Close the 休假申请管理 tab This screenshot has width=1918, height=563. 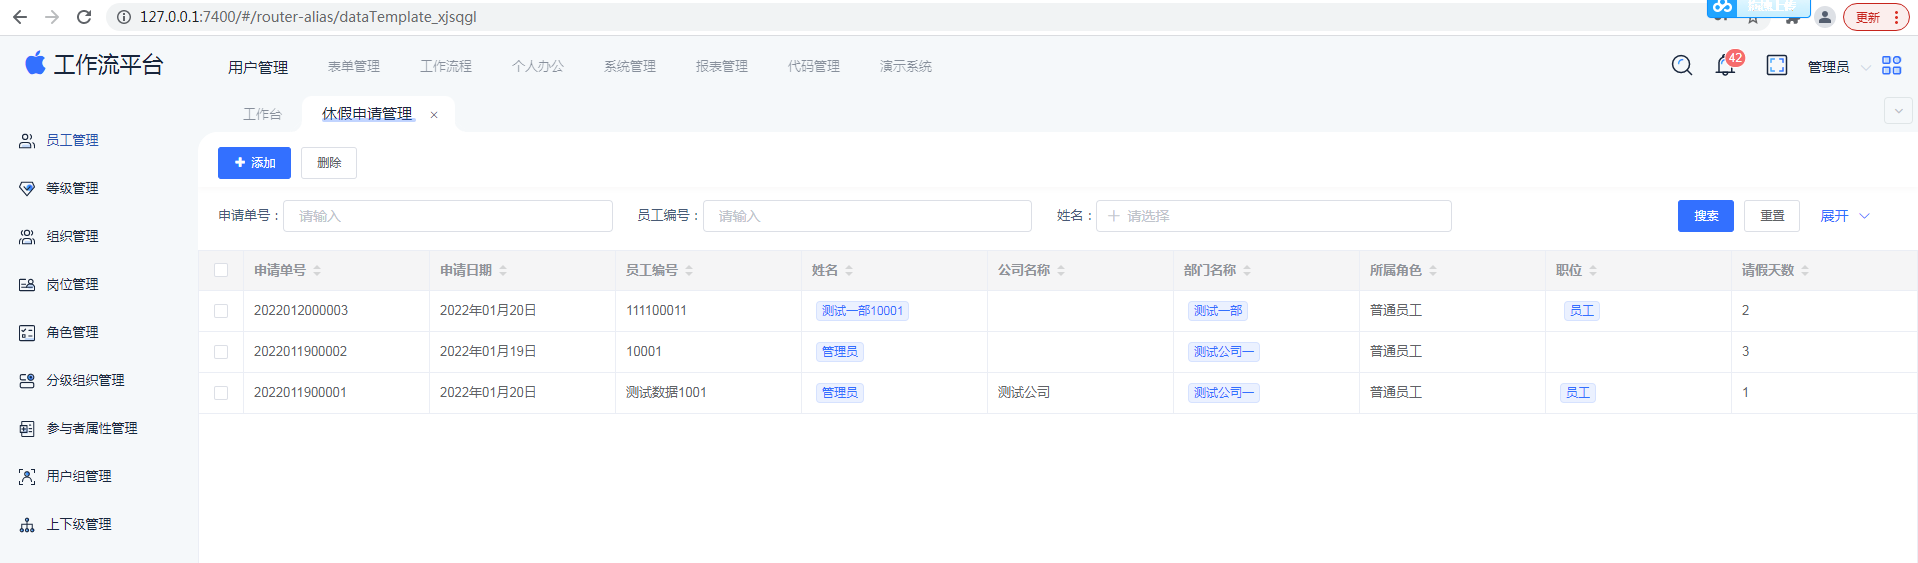(x=434, y=115)
